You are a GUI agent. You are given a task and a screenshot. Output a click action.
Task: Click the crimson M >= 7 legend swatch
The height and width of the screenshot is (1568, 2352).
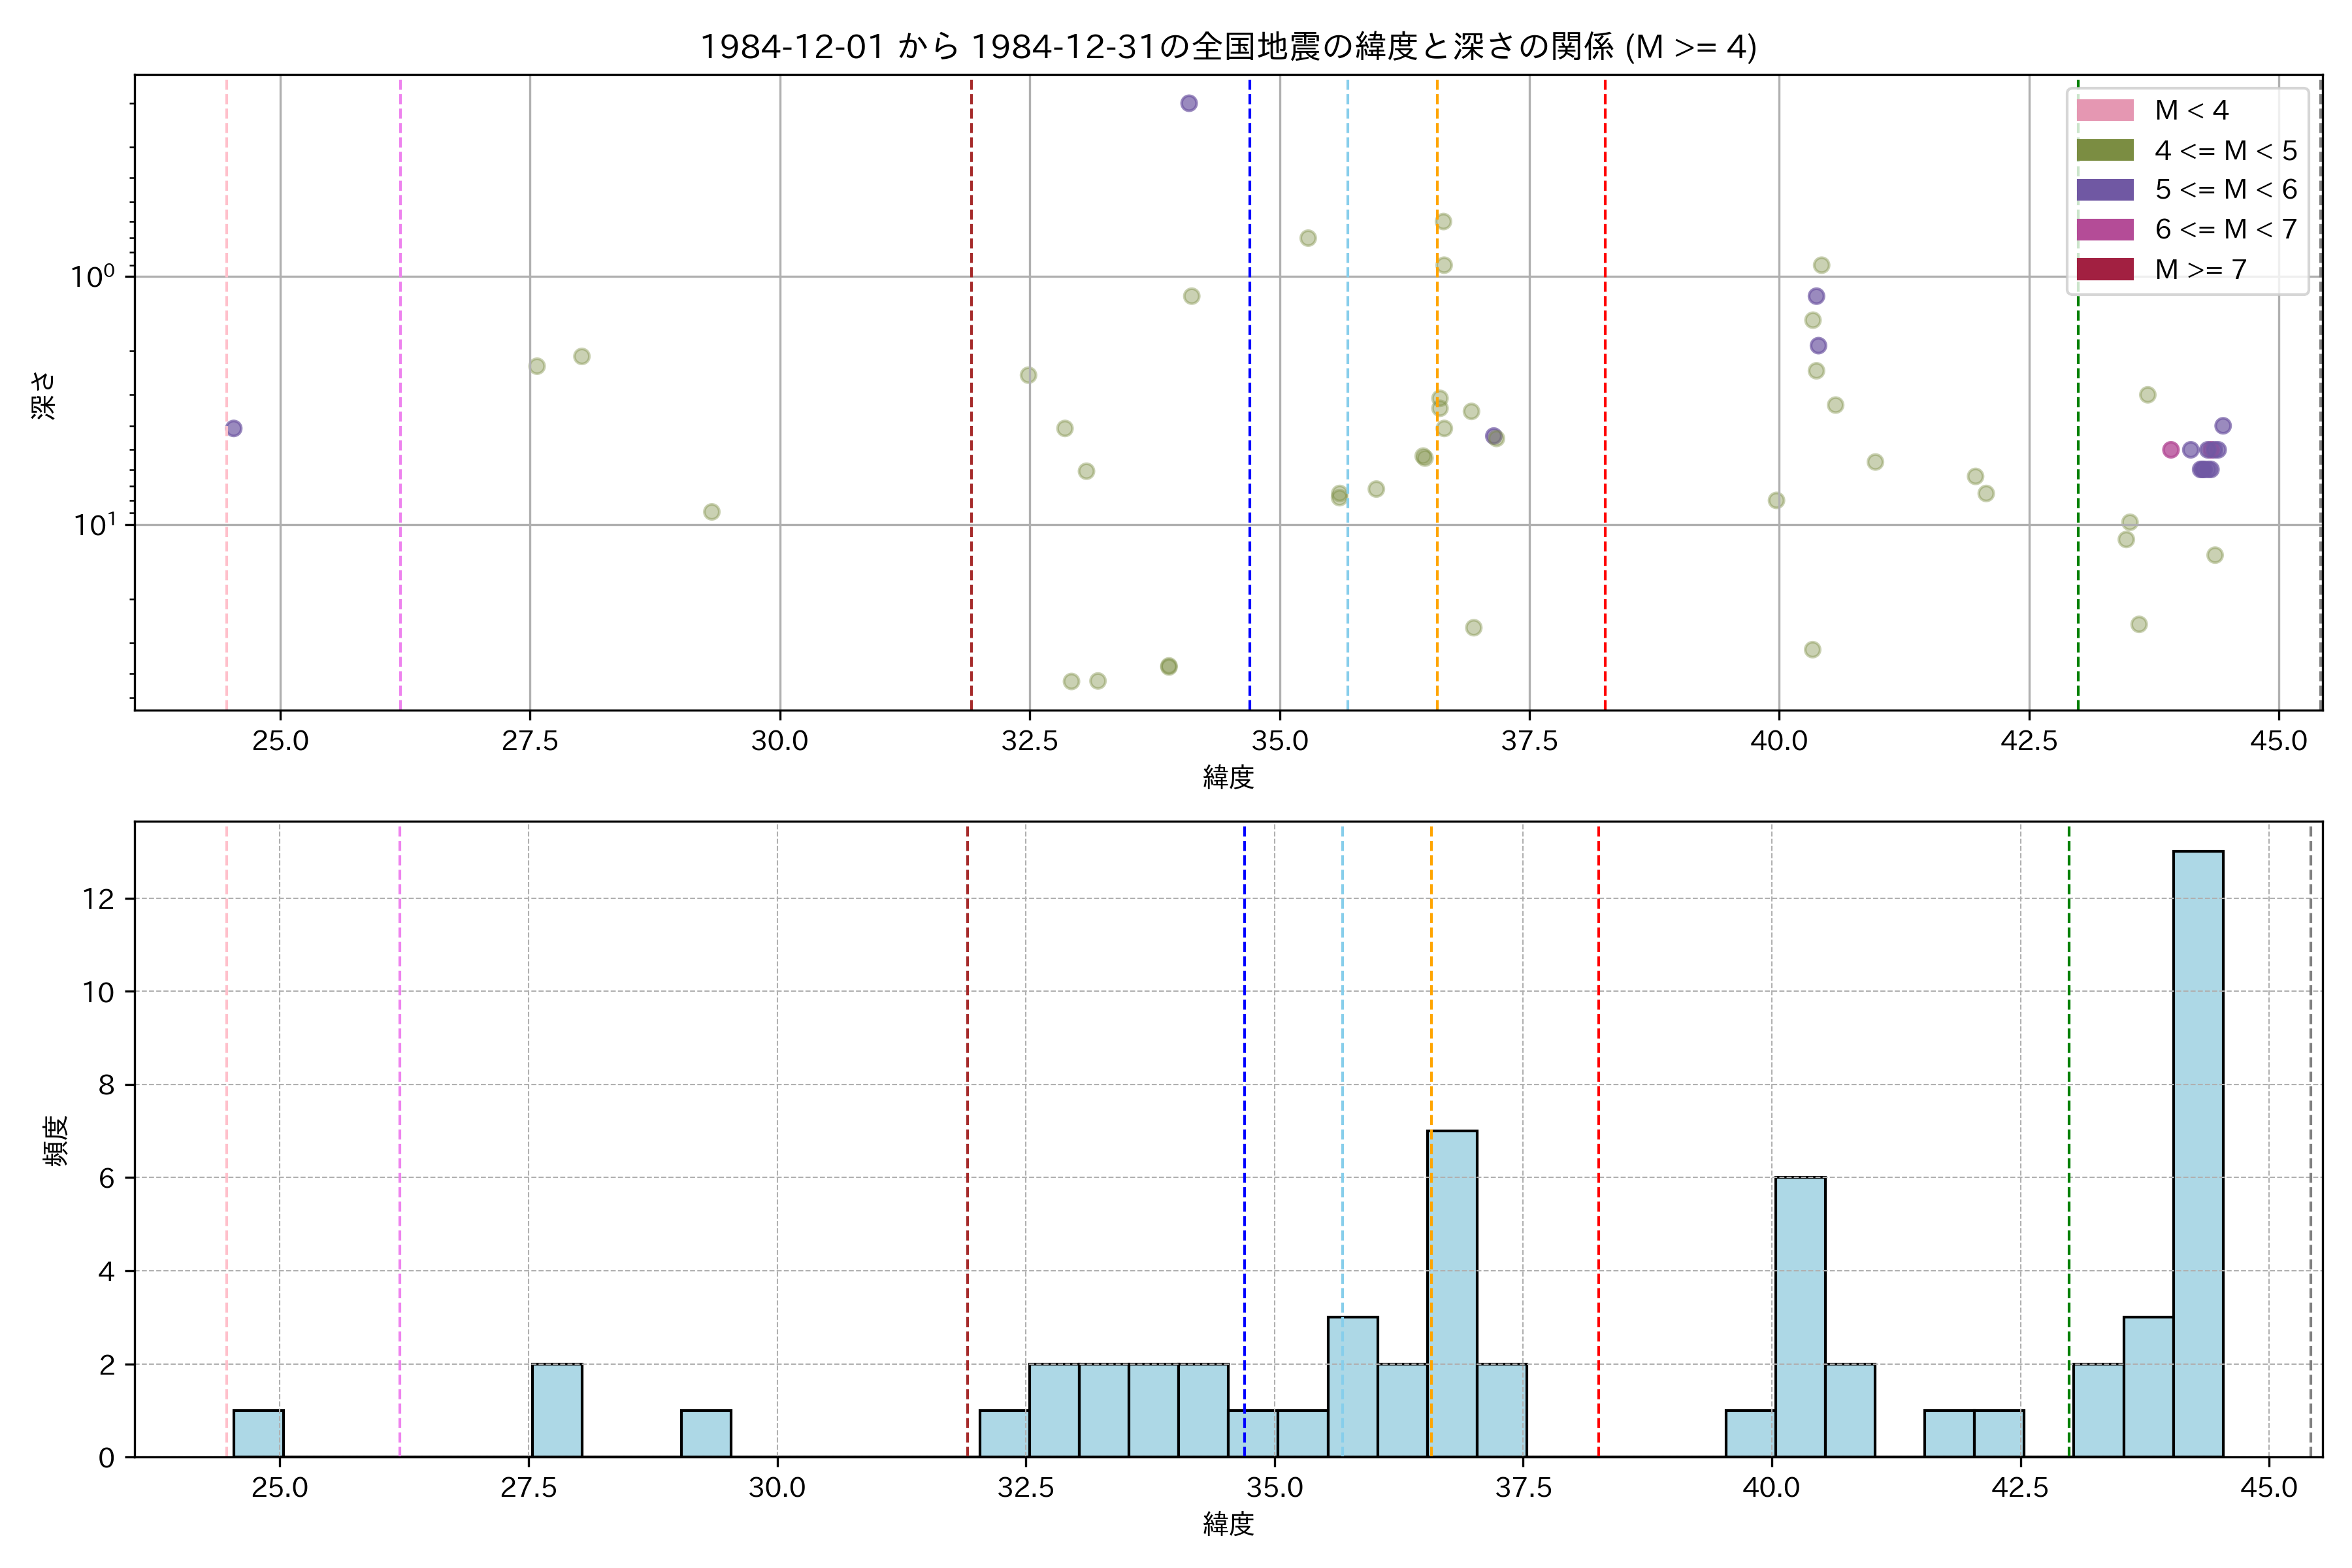(2105, 269)
